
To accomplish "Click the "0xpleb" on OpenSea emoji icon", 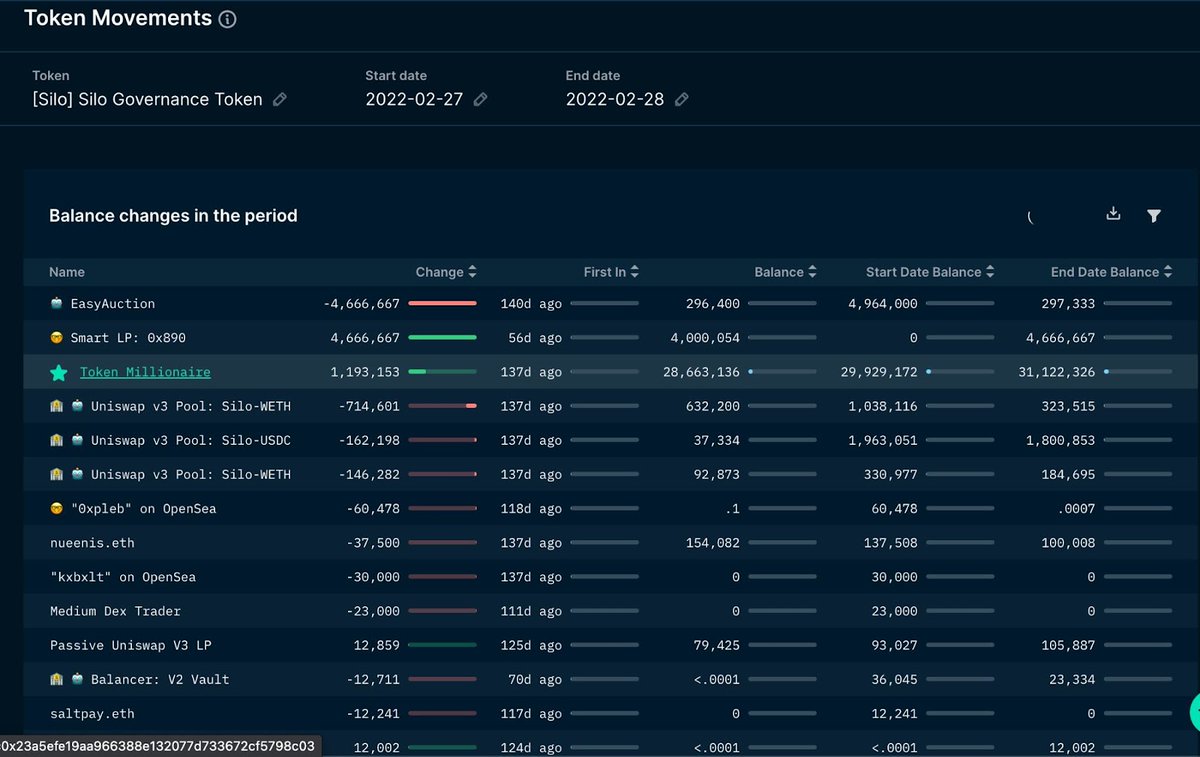I will pos(57,508).
